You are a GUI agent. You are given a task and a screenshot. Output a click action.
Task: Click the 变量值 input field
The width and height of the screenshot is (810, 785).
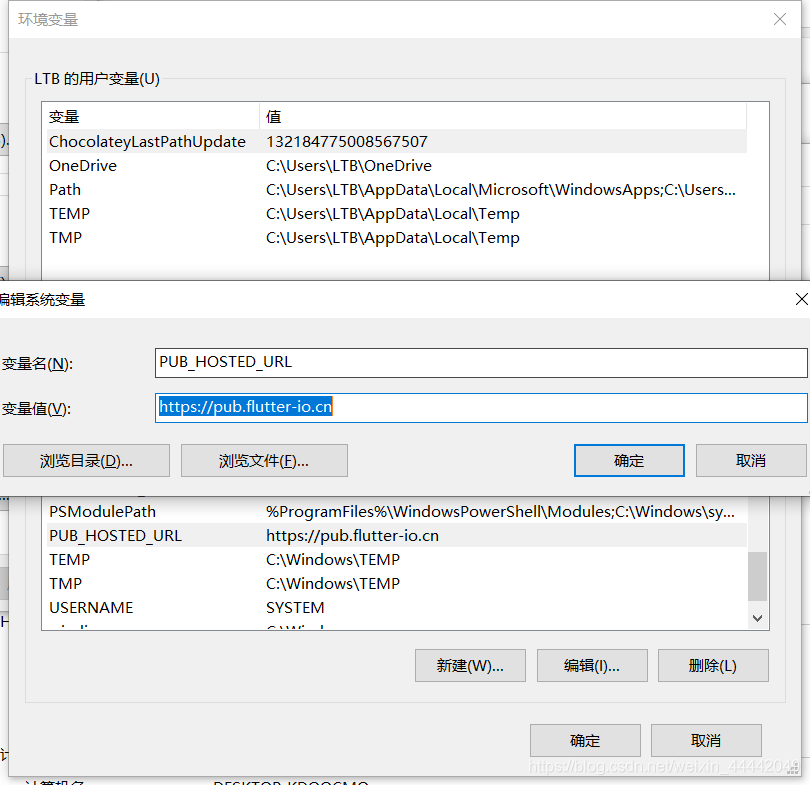pos(481,407)
